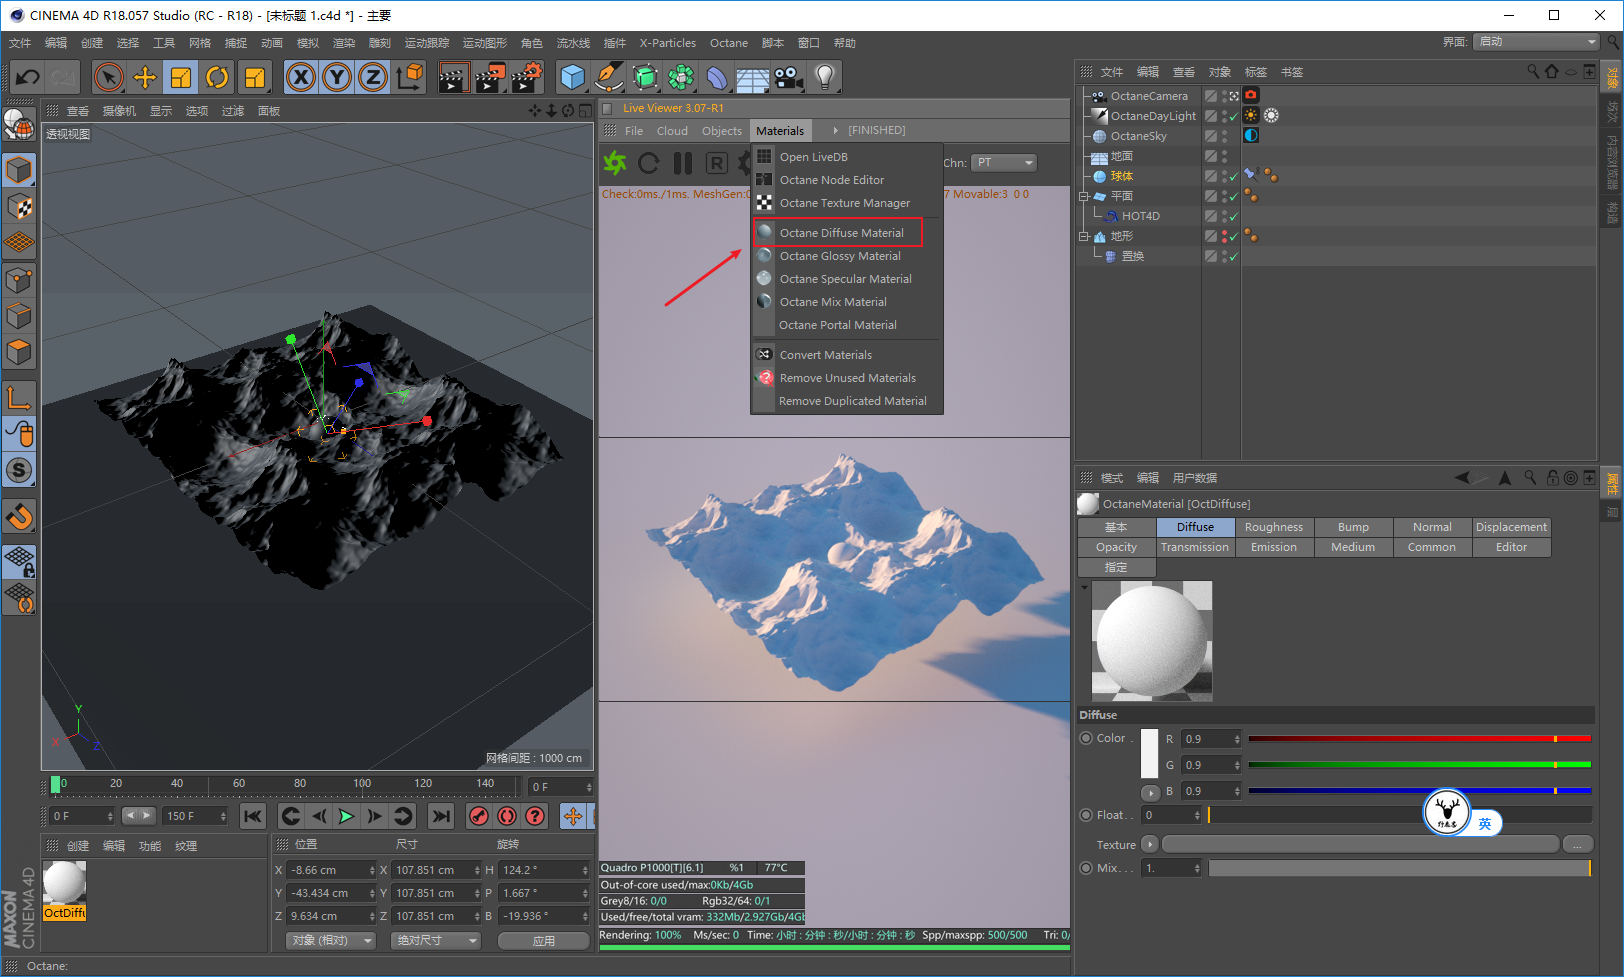Toggle Z axis lock
The height and width of the screenshot is (977, 1624).
pyautogui.click(x=373, y=77)
